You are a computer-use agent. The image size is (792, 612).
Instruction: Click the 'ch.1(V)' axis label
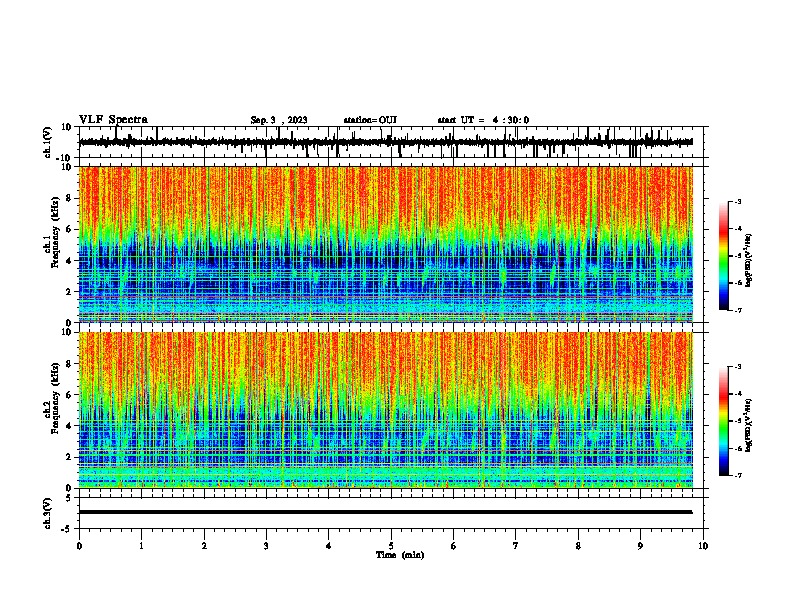point(47,142)
